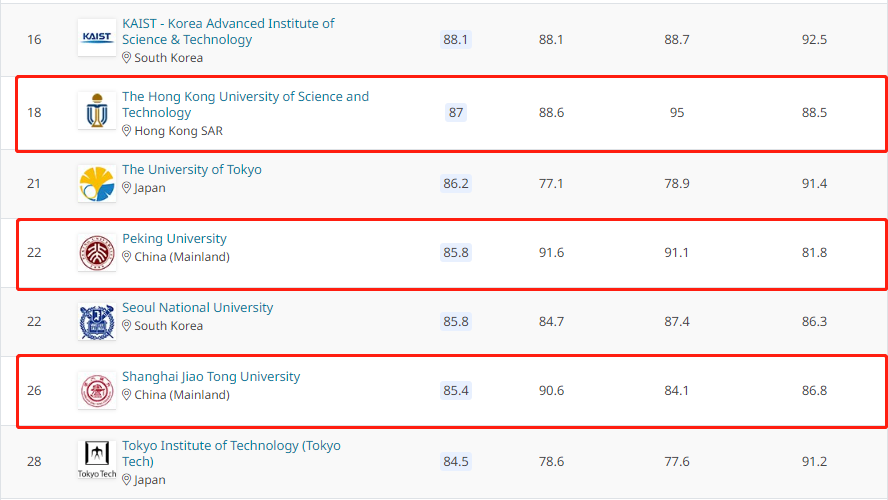Click the KAIST university logo

[97, 37]
